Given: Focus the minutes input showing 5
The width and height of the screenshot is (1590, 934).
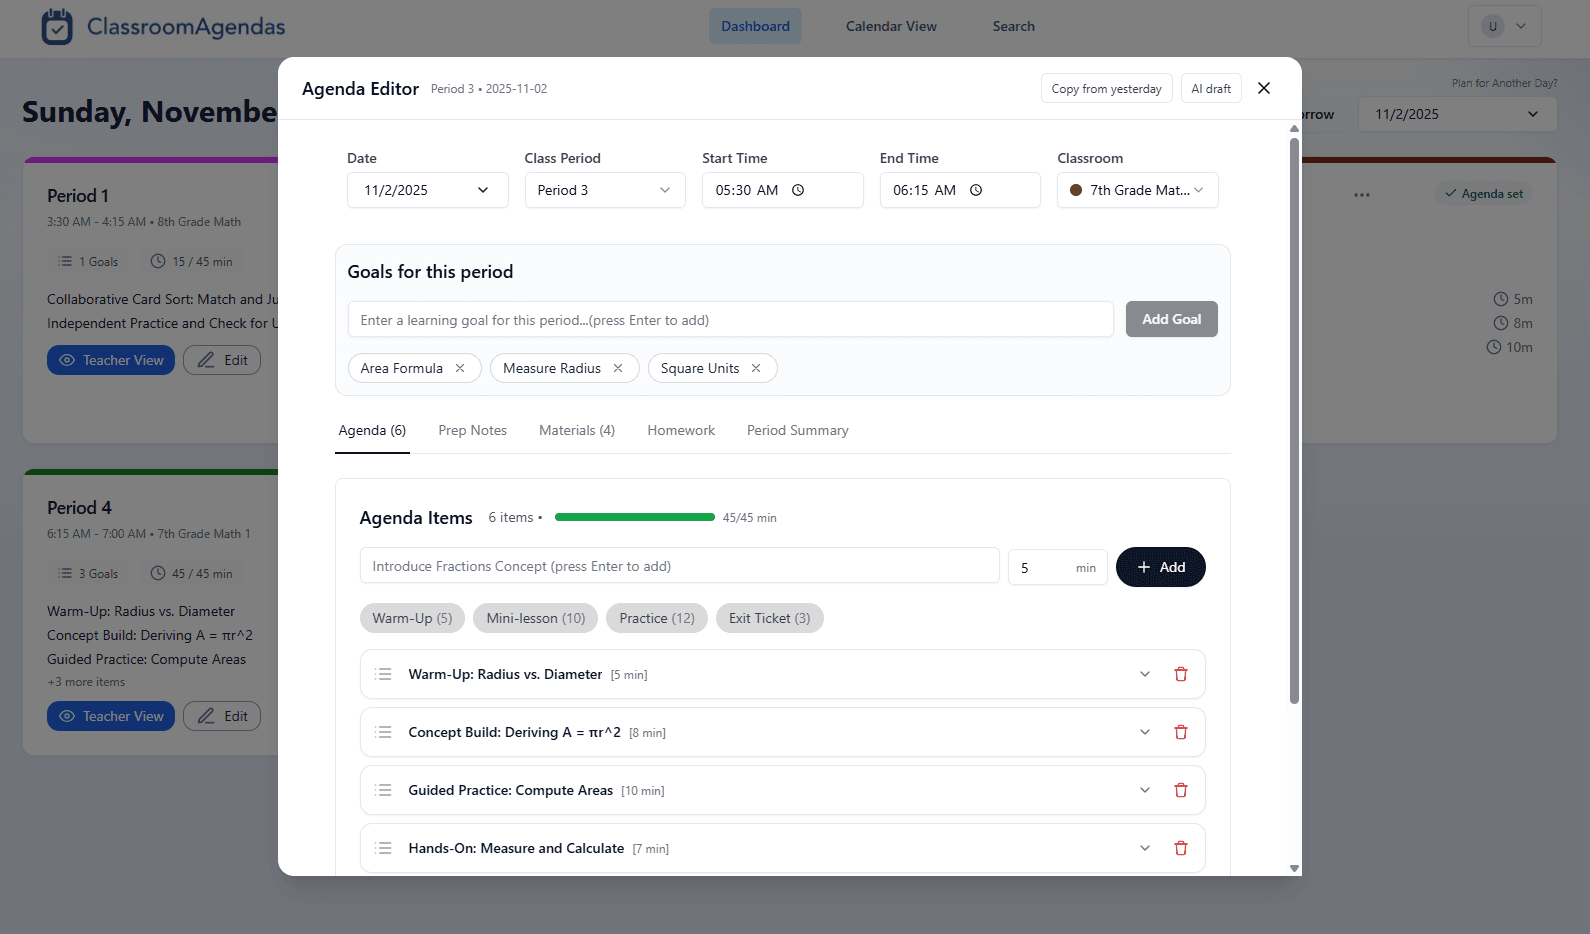Looking at the screenshot, I should [1057, 567].
